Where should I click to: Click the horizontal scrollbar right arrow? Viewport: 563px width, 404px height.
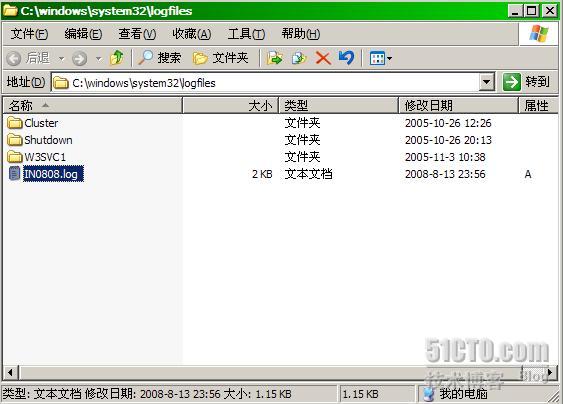(550, 372)
